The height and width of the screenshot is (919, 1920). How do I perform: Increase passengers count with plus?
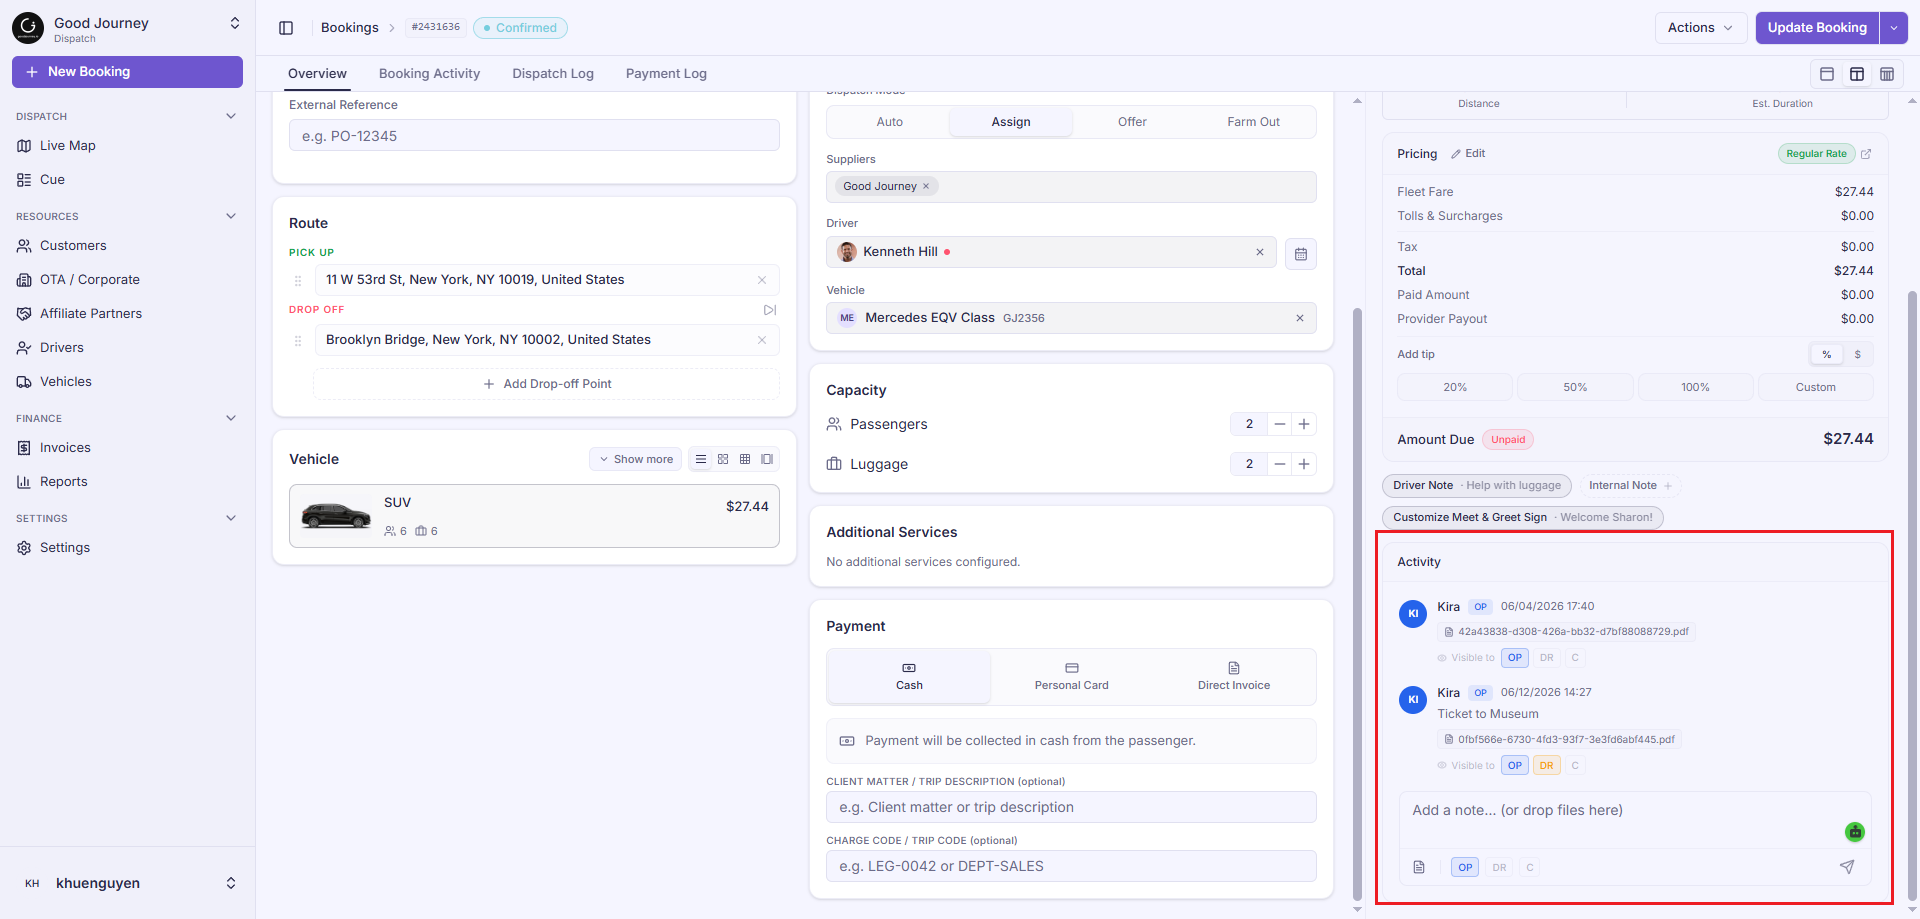(x=1304, y=424)
